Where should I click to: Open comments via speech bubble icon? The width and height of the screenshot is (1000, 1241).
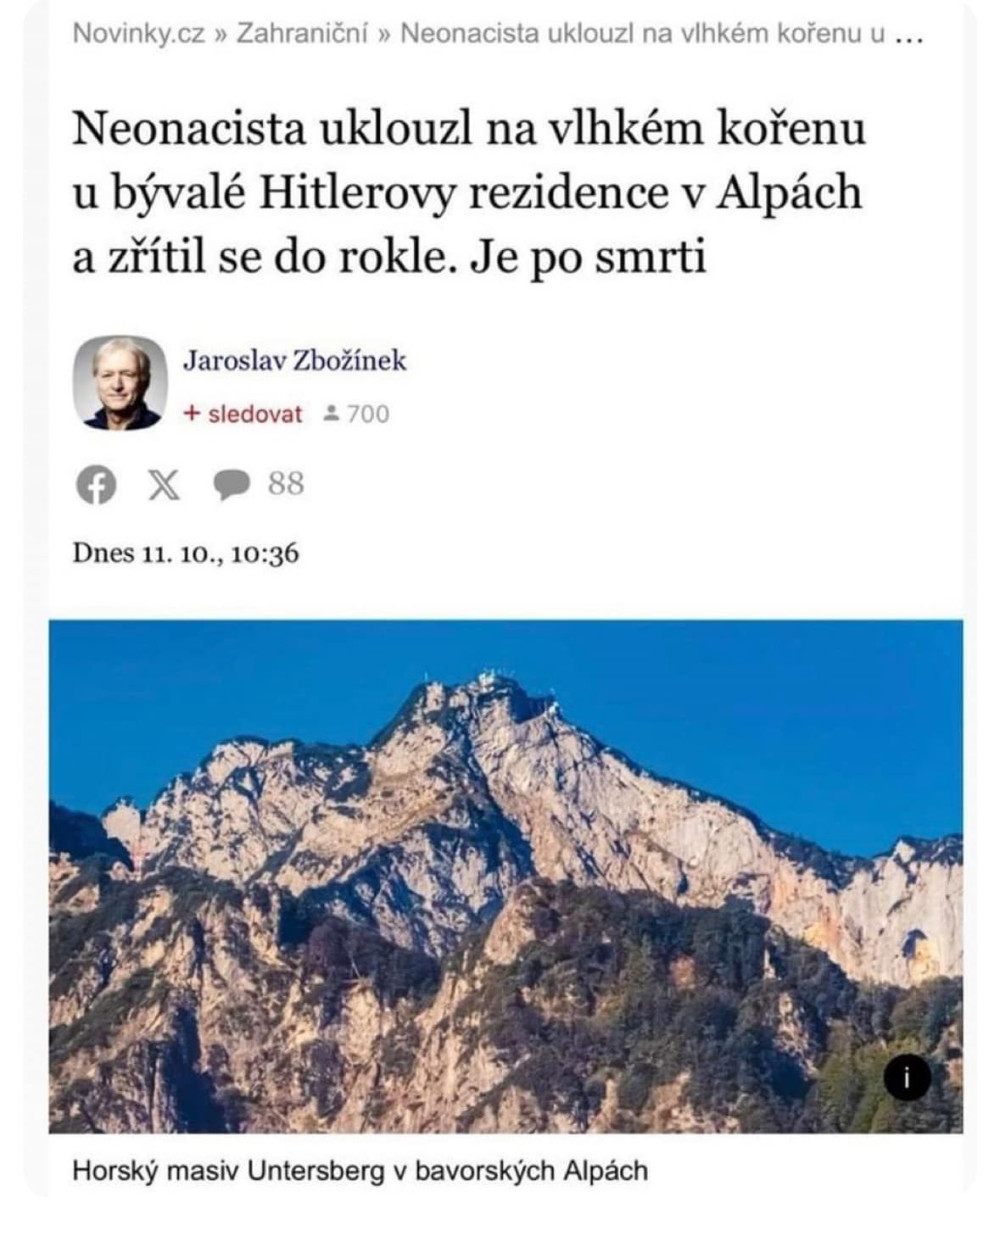[x=231, y=485]
